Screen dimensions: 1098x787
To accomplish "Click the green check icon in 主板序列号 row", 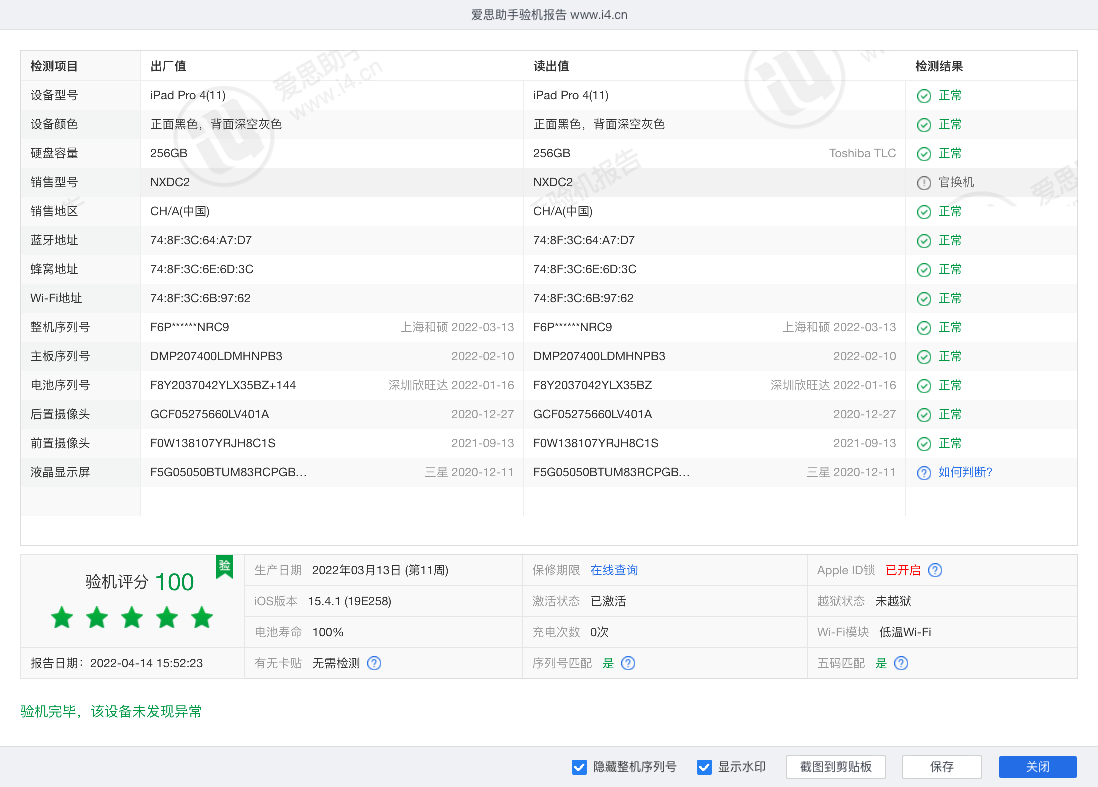I will (x=924, y=357).
